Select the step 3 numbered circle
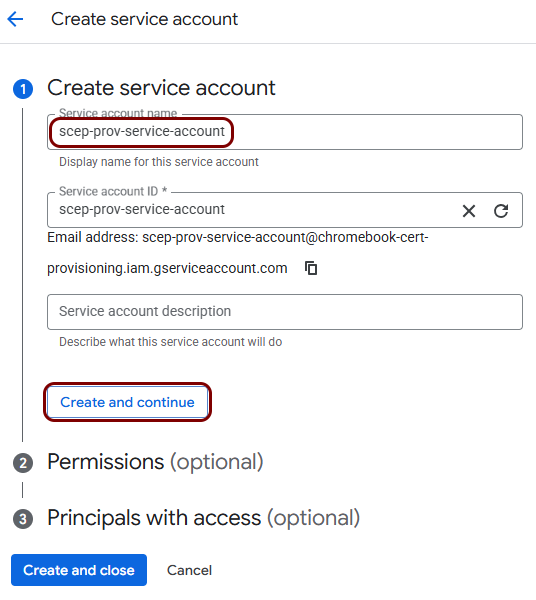Screen dimensions: 536x600 click(x=23, y=519)
